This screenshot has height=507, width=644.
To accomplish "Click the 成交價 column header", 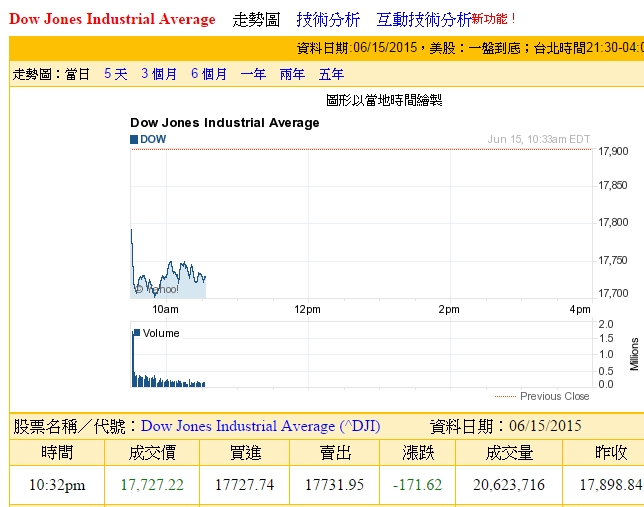I will coord(152,453).
